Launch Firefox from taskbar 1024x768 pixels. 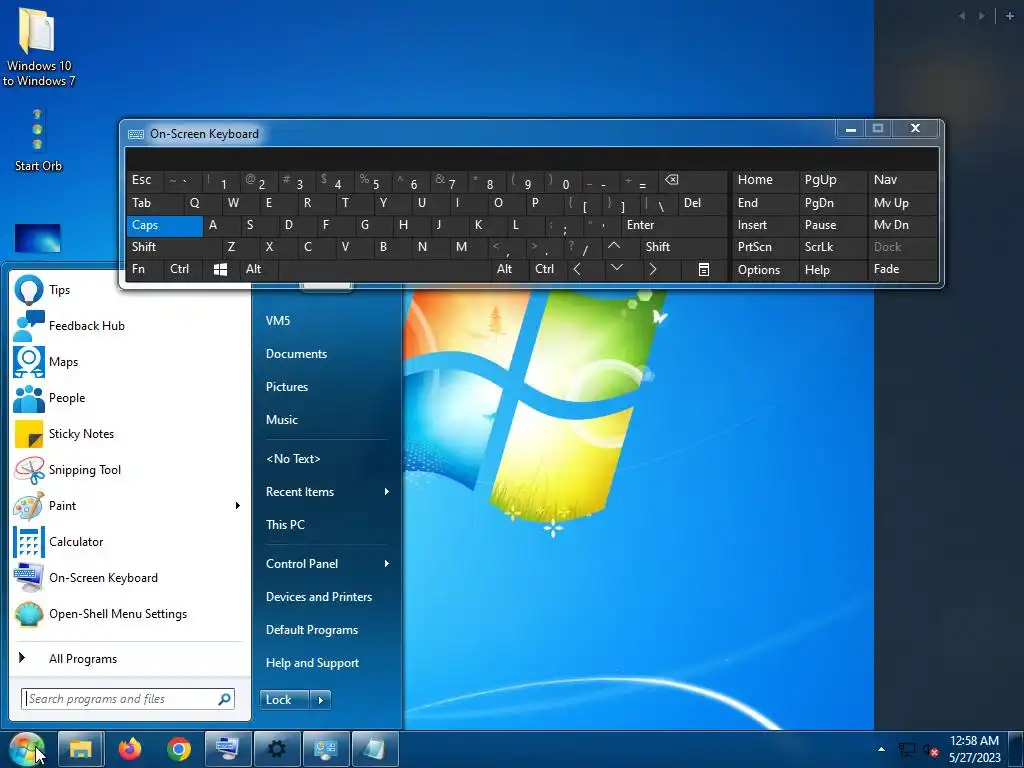pos(130,748)
